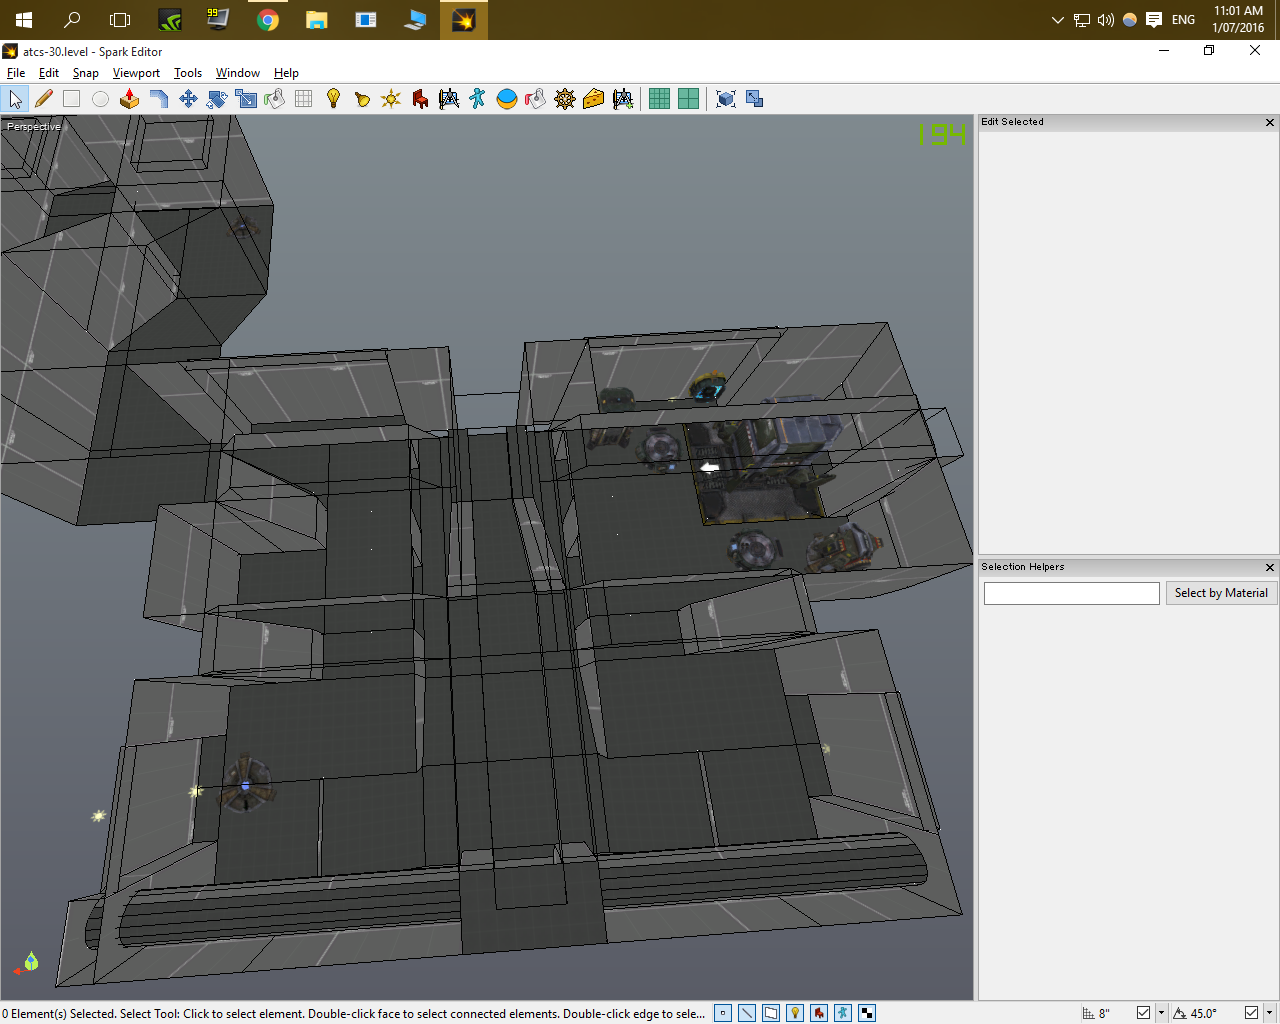Click the material name text field
Viewport: 1280px width, 1024px height.
[1071, 594]
